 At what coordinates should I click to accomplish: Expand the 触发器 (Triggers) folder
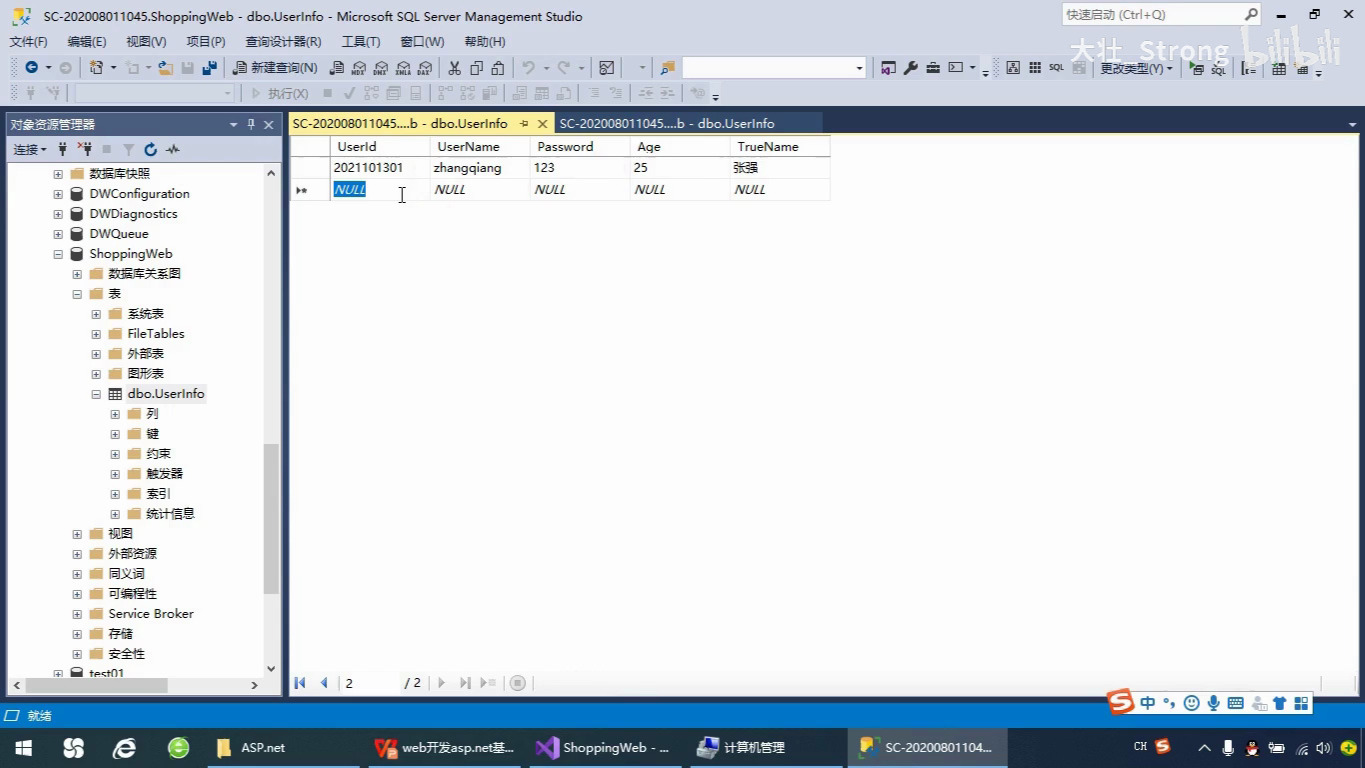tap(115, 474)
